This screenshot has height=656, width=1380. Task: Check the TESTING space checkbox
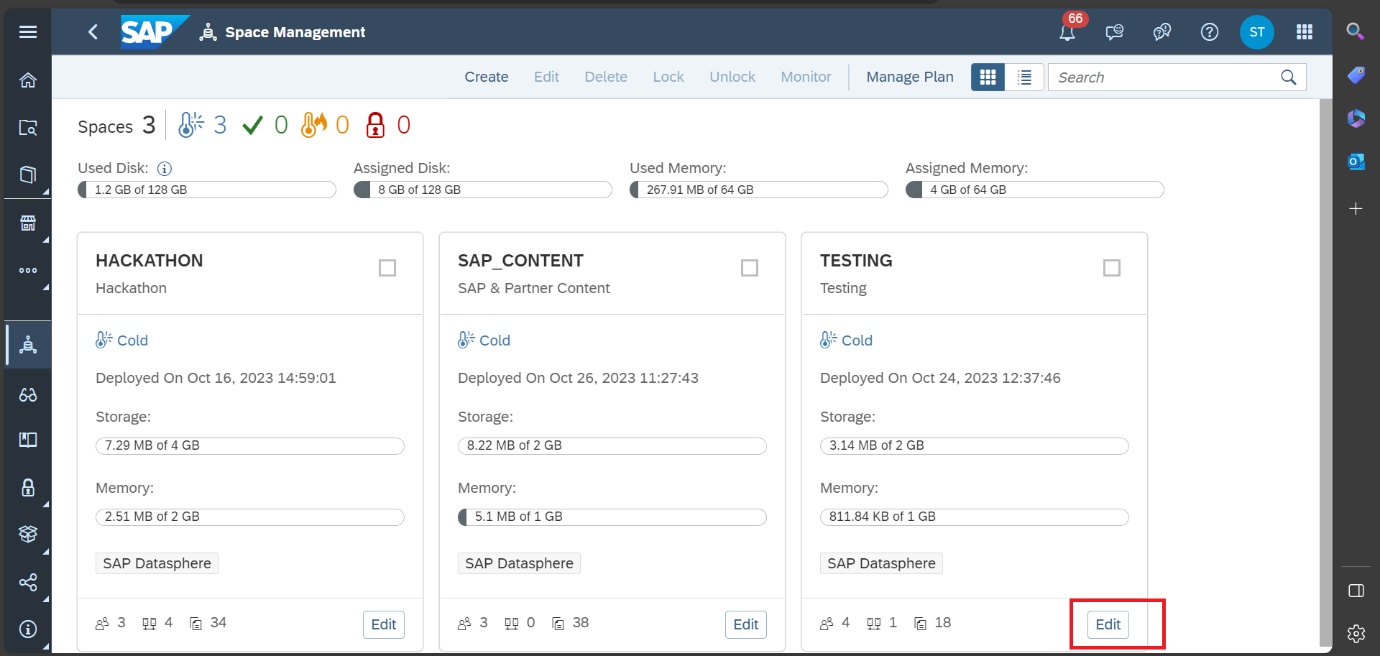1111,268
